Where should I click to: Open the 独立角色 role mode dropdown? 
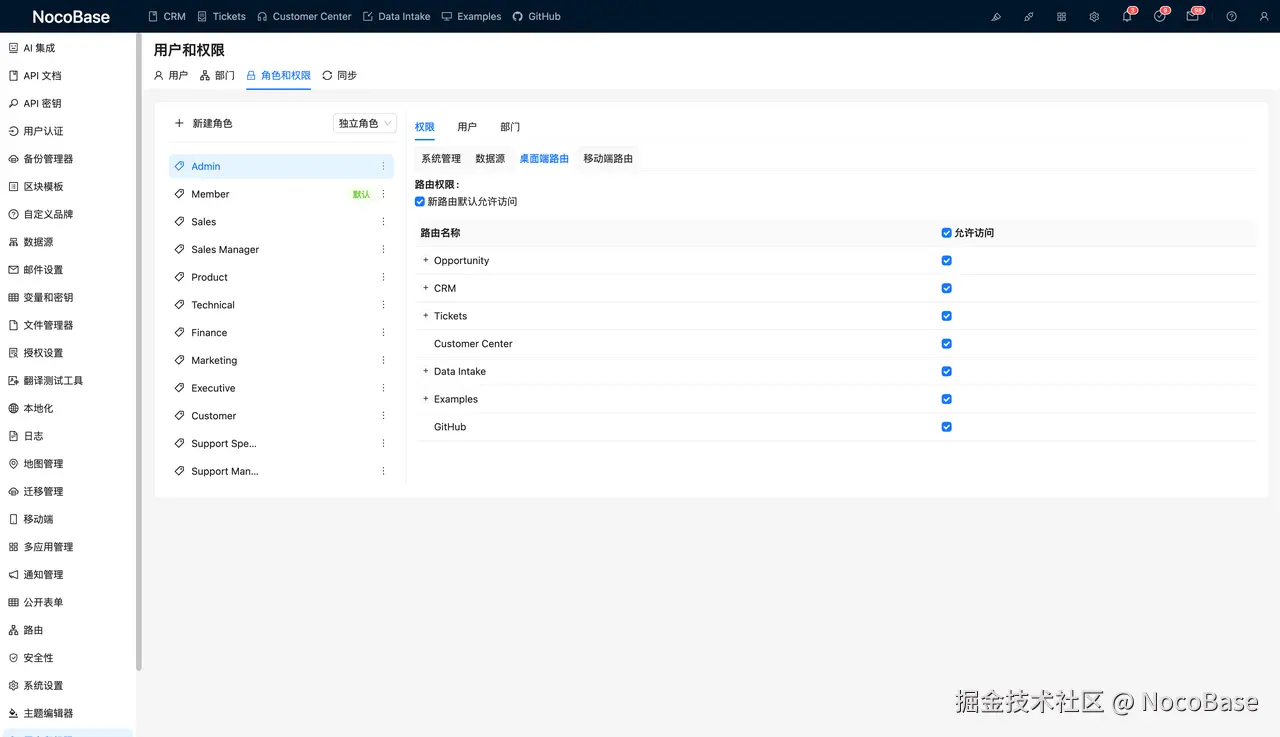[365, 123]
